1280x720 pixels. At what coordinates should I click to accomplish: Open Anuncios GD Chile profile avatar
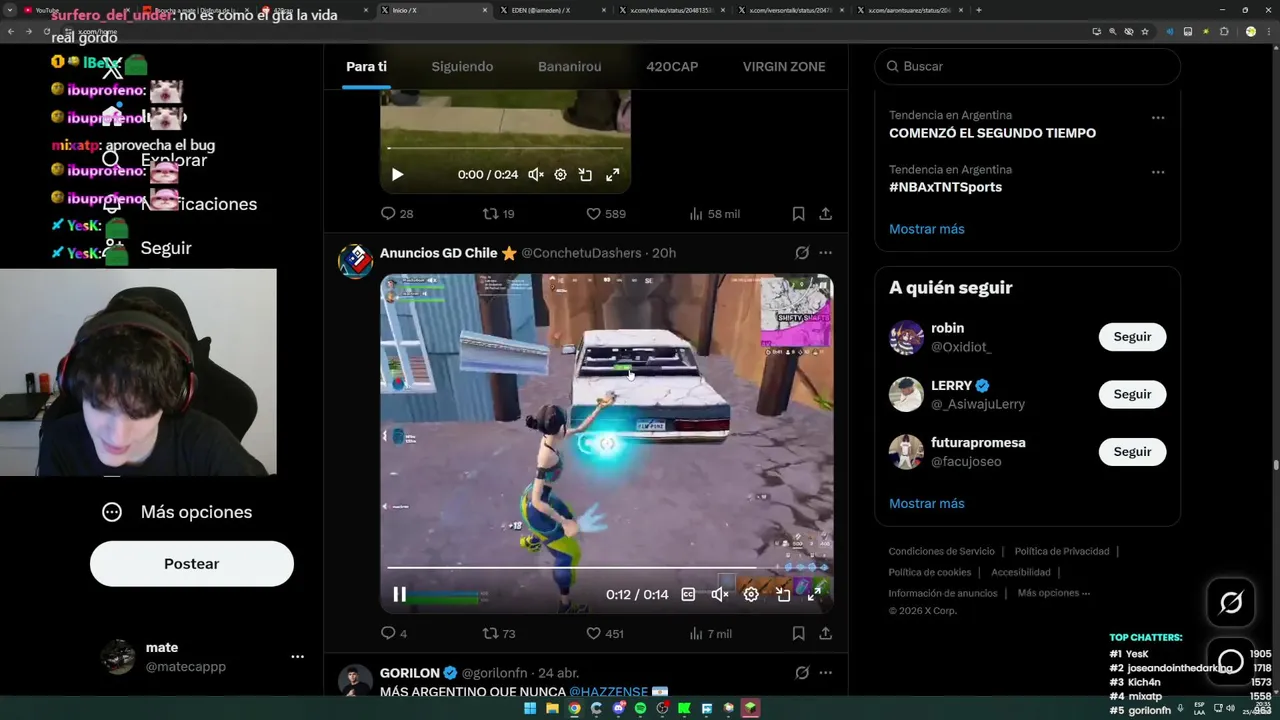pyautogui.click(x=355, y=261)
